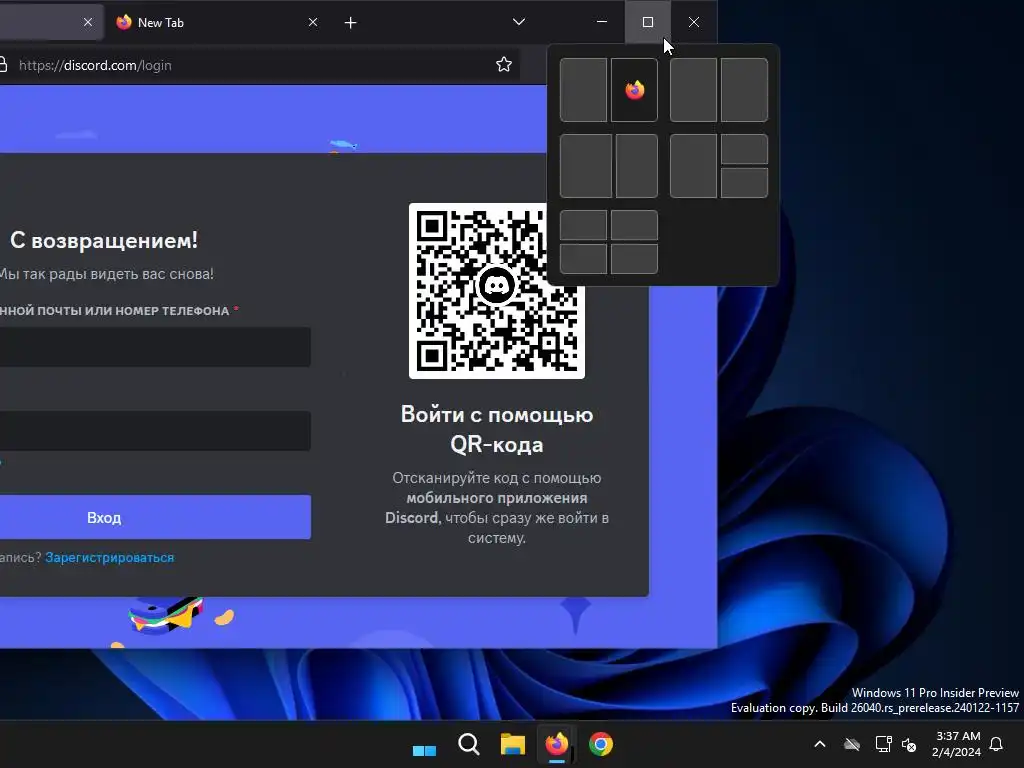Click the Discord QR code image
The height and width of the screenshot is (768, 1024).
tap(496, 291)
